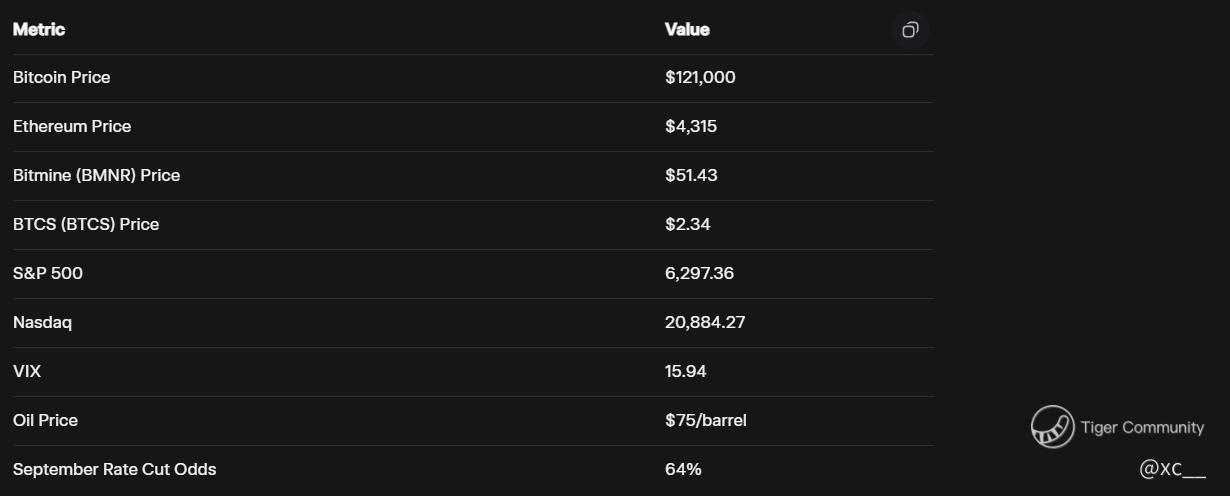Select the Ethereum Price row label
1230x496 pixels.
(72, 127)
